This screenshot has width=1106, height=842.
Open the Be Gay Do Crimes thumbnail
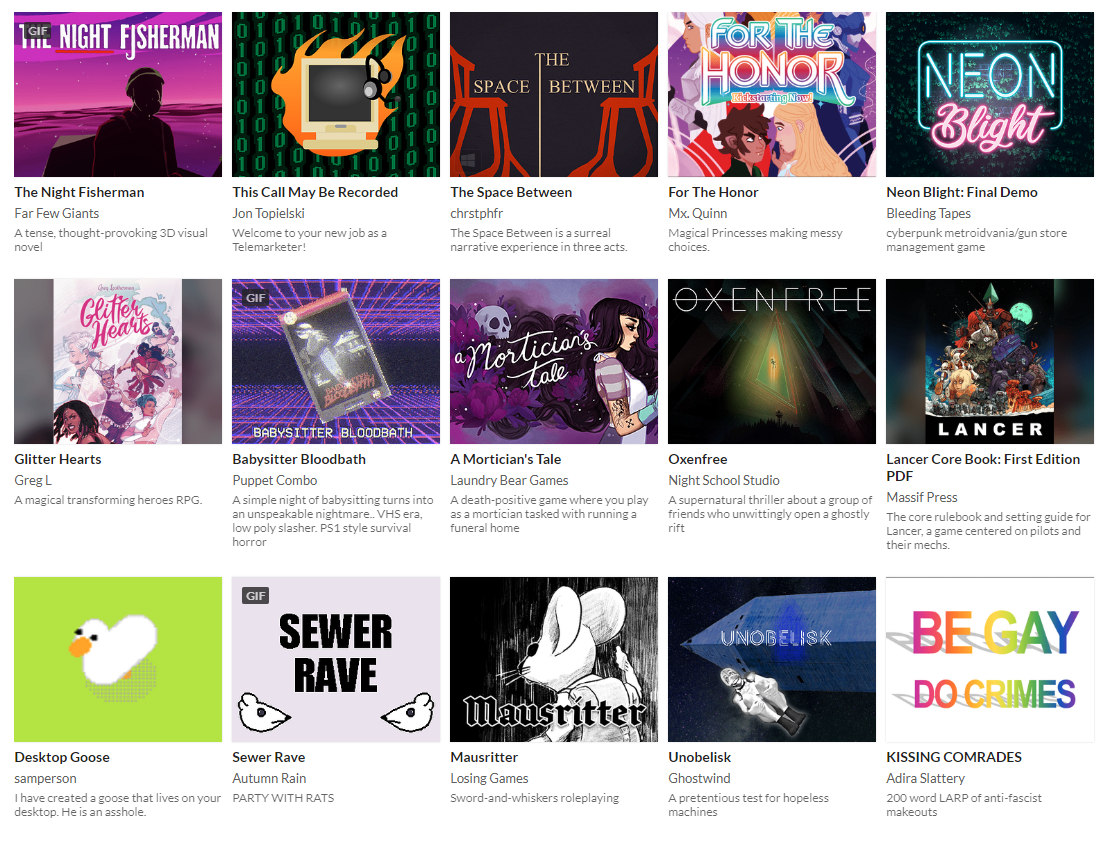pyautogui.click(x=990, y=659)
